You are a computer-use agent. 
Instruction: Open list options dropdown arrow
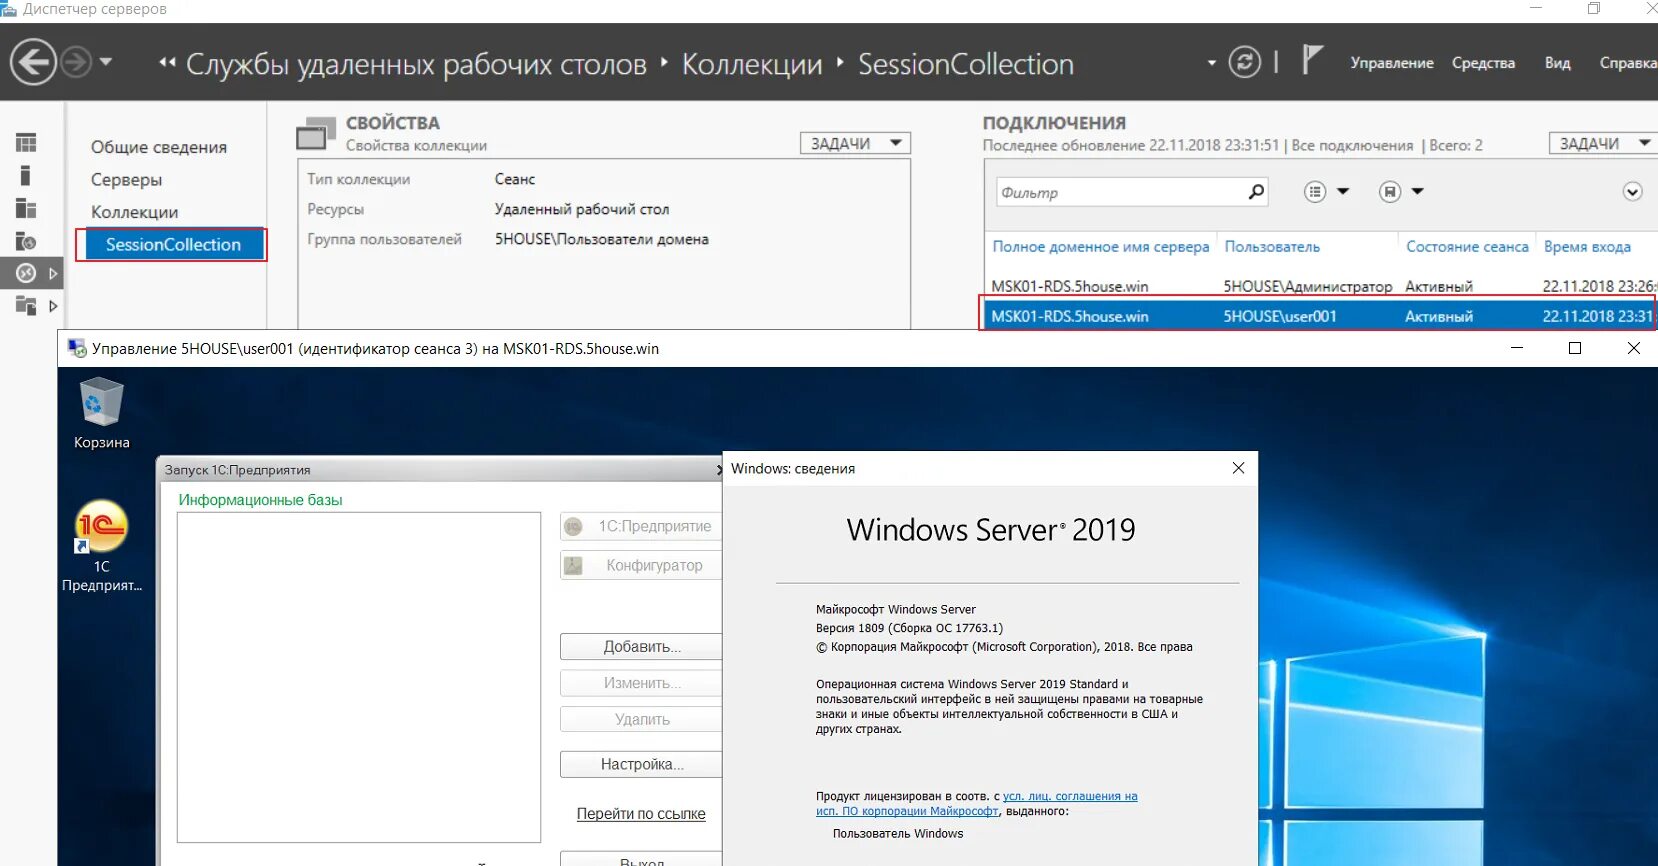tap(1343, 191)
